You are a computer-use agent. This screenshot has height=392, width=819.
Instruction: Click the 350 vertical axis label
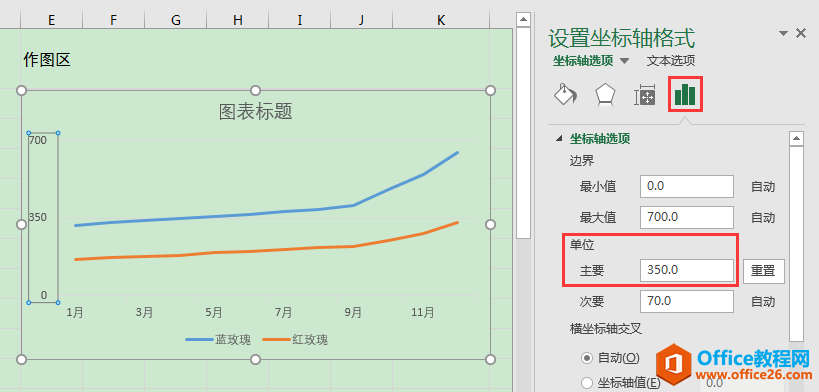pyautogui.click(x=38, y=217)
